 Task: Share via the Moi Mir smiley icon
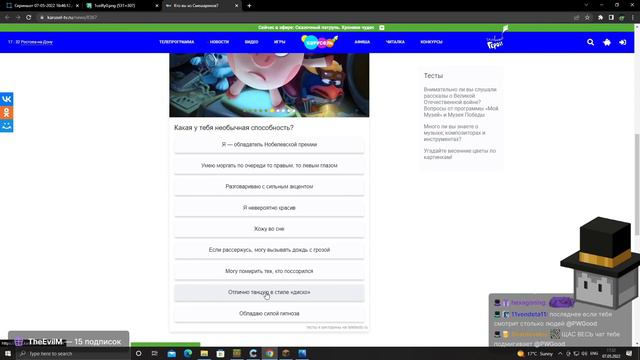pos(7,126)
